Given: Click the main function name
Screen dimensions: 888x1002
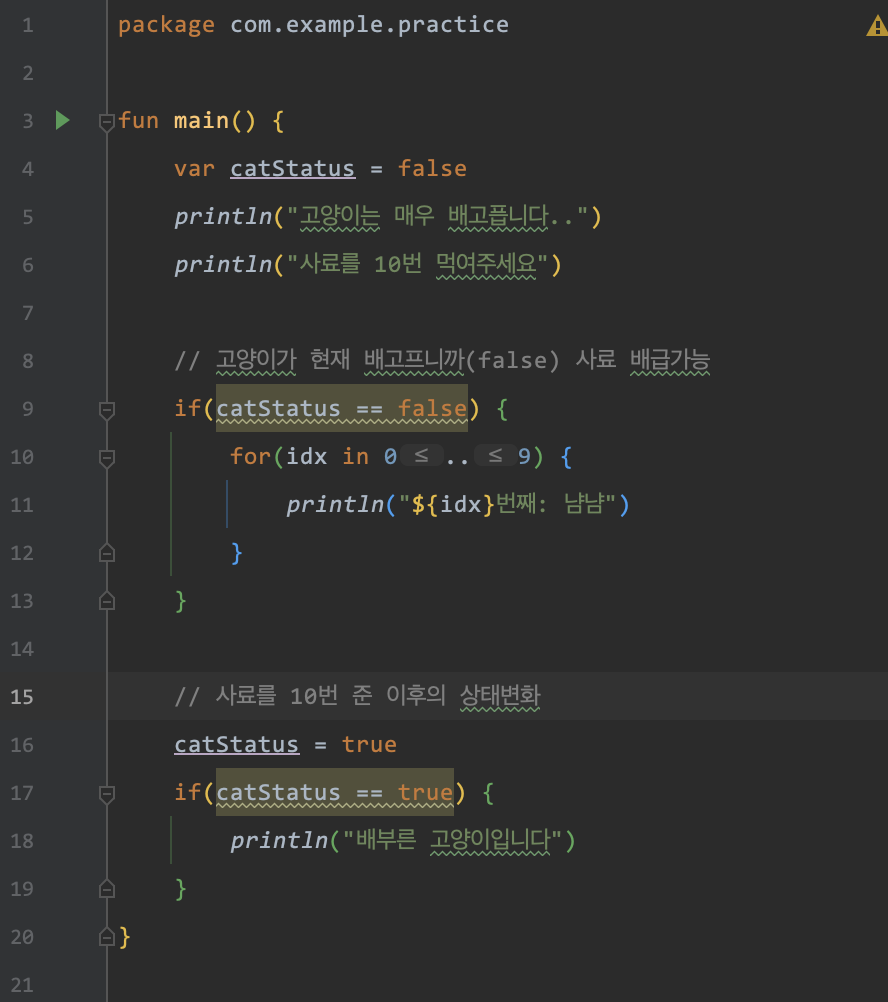Looking at the screenshot, I should [x=201, y=120].
